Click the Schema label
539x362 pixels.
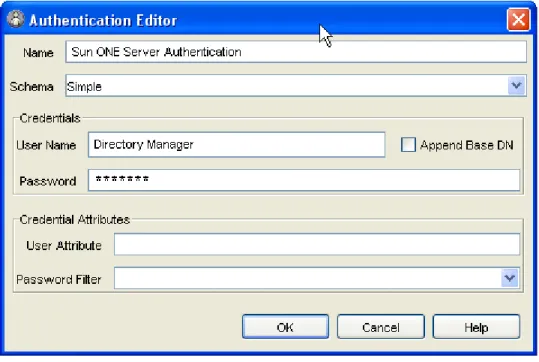tap(32, 87)
